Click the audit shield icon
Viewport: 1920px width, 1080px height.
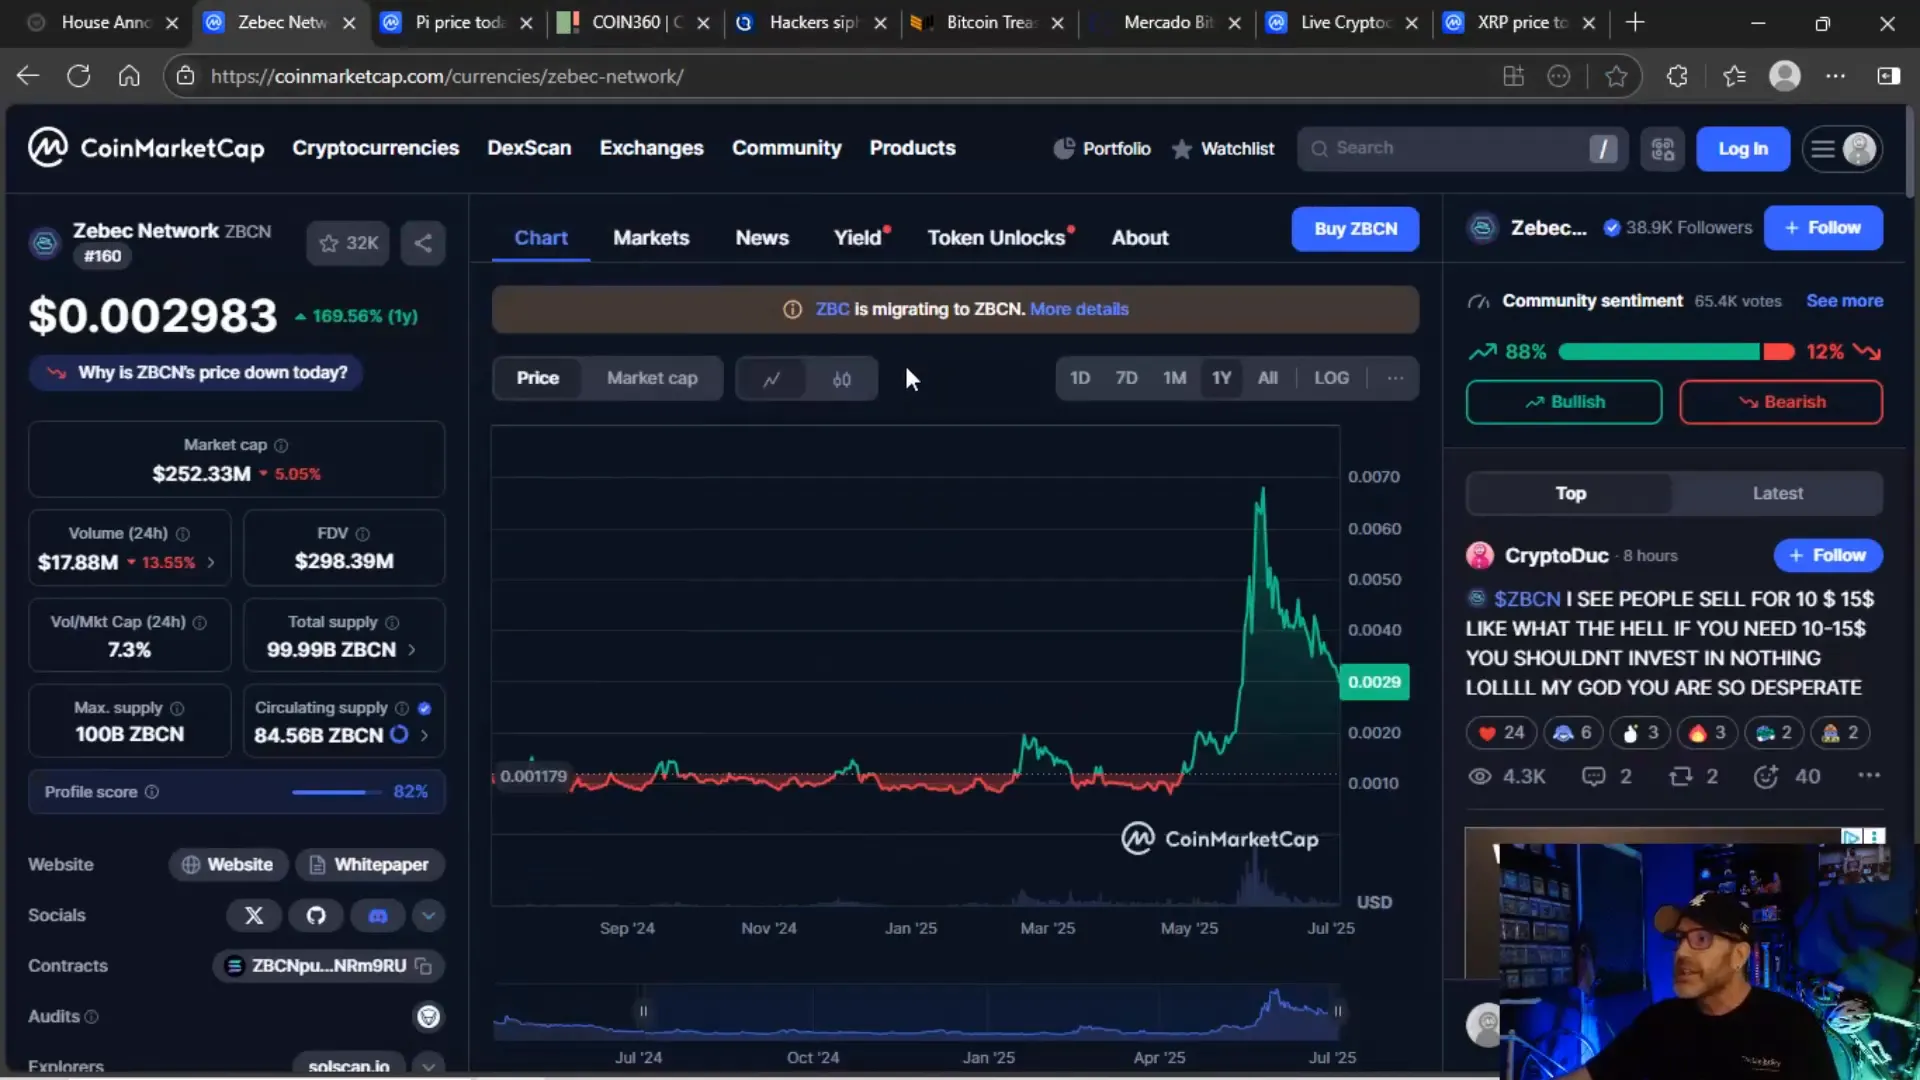[429, 1017]
